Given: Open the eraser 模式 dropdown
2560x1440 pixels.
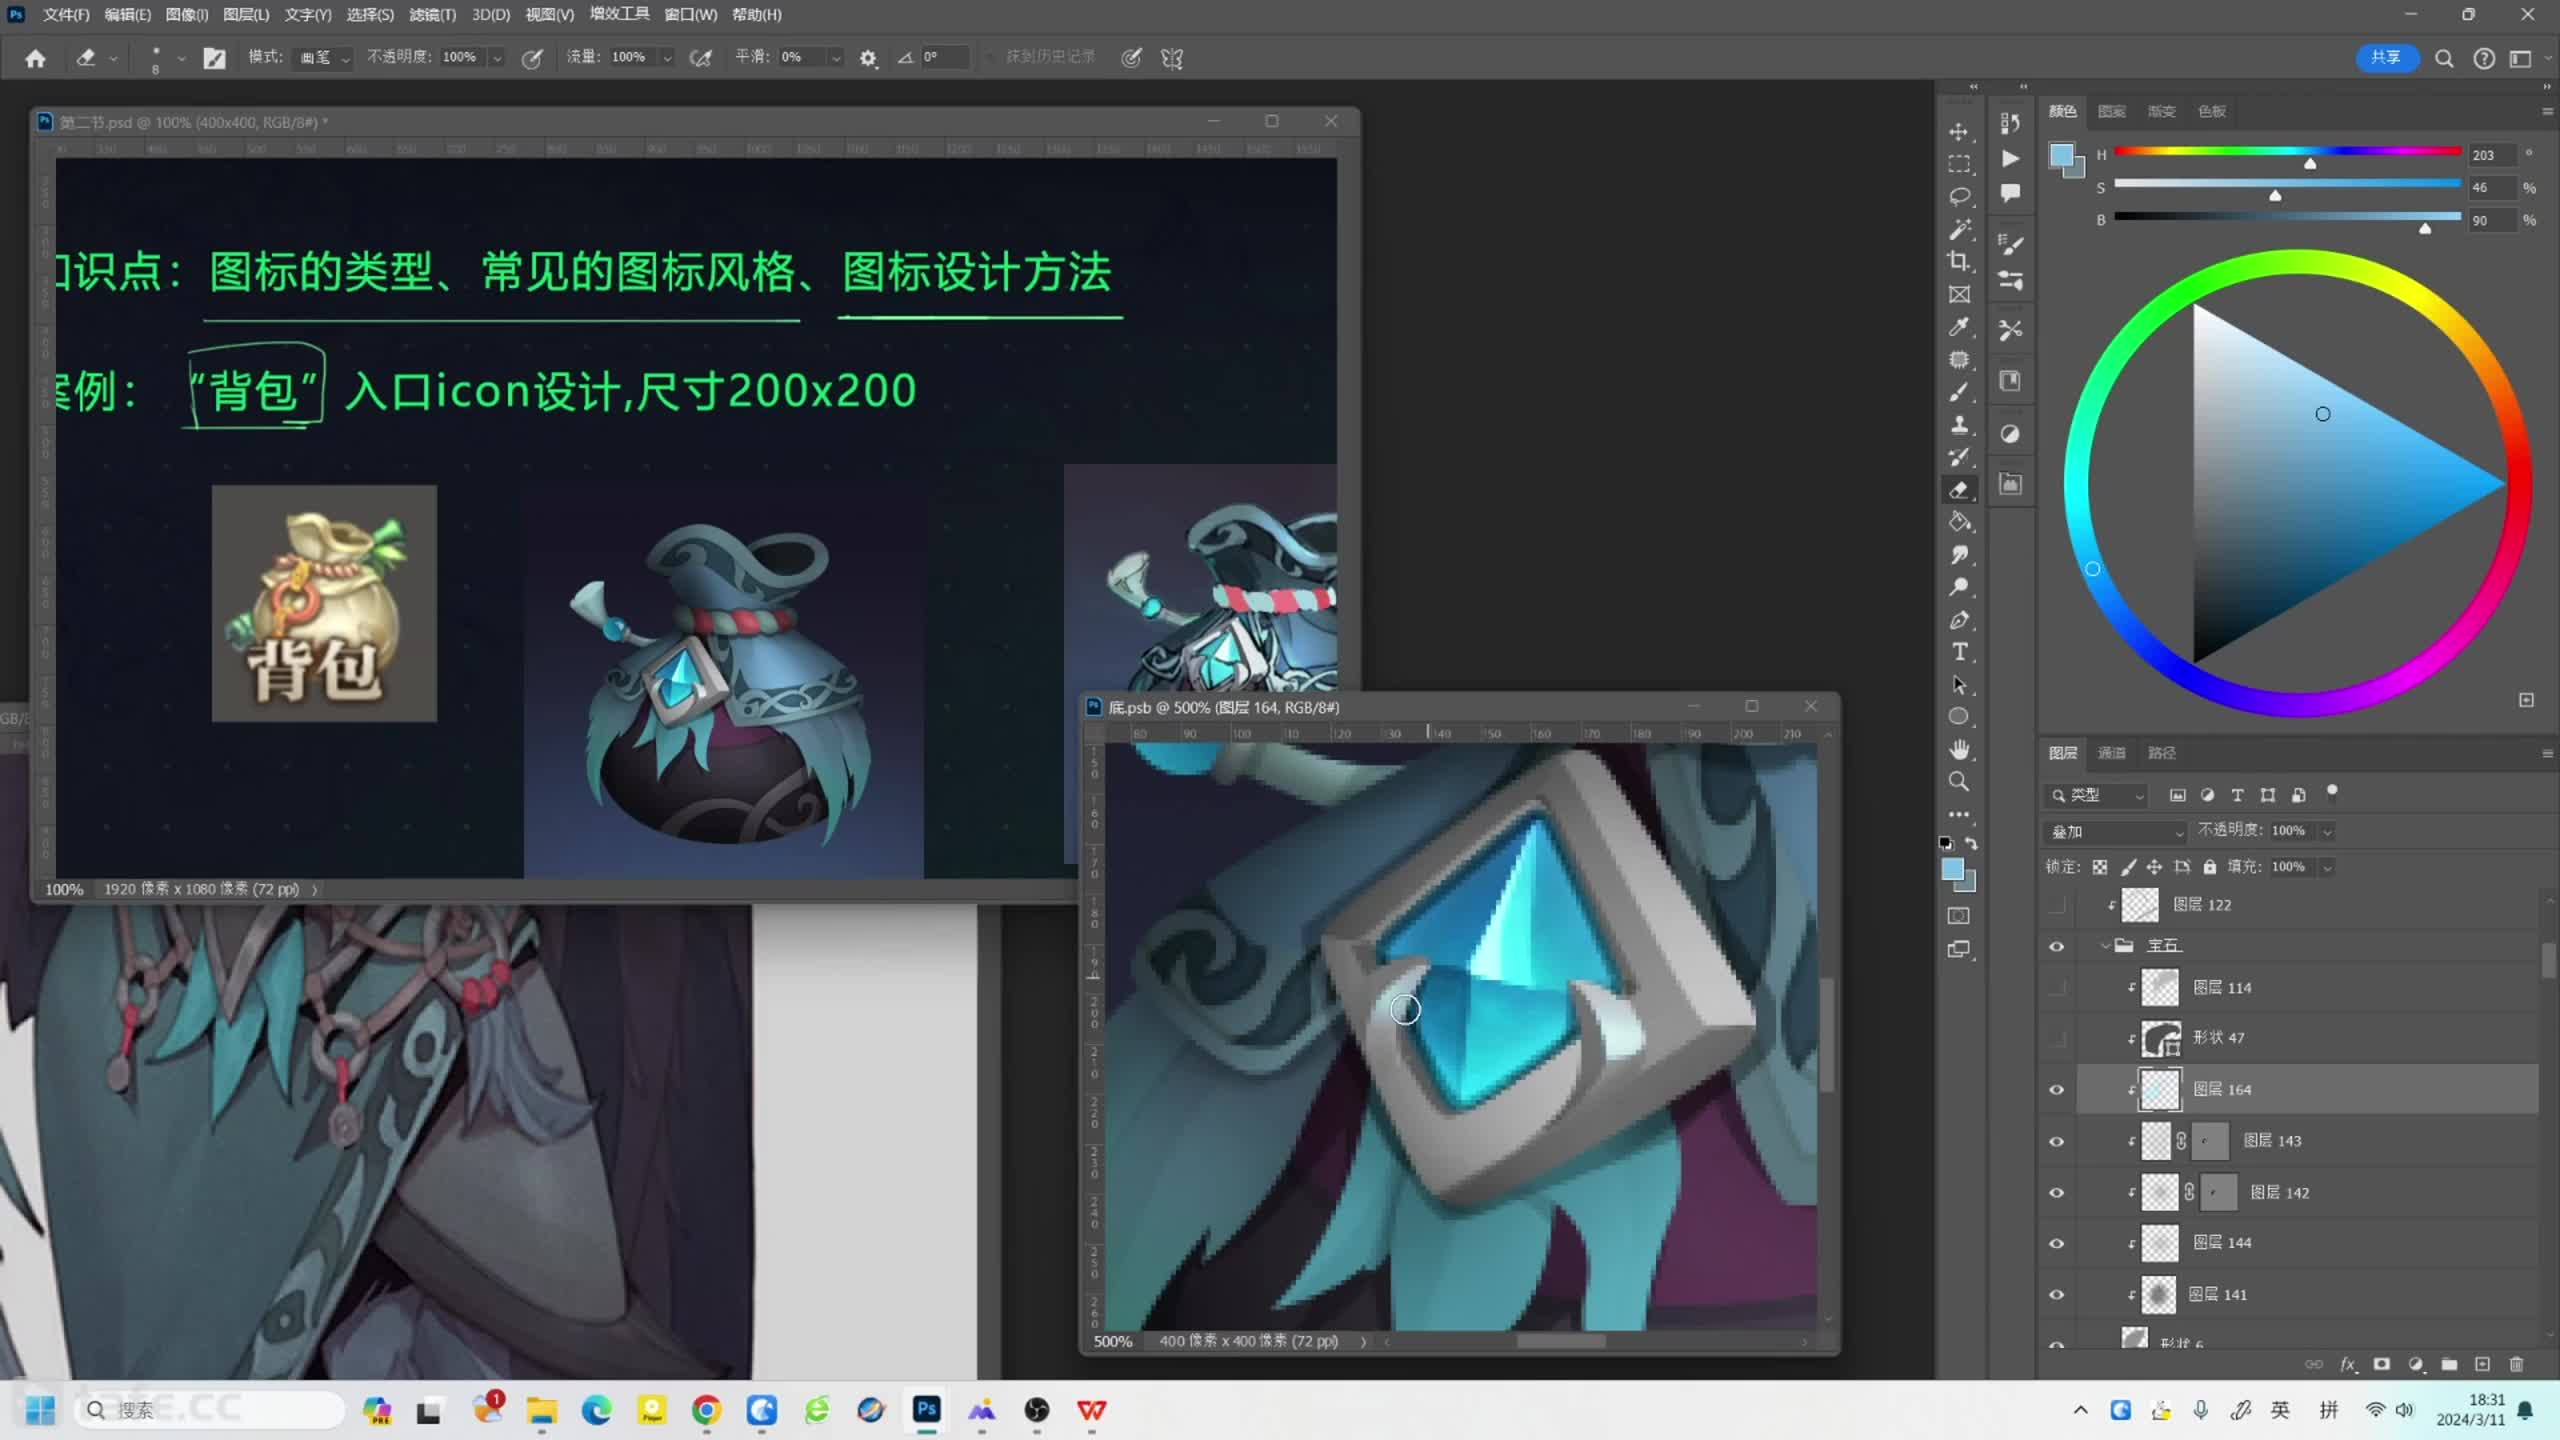Looking at the screenshot, I should 324,58.
